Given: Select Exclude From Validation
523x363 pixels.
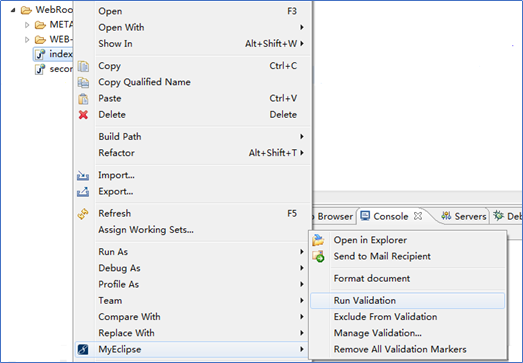Looking at the screenshot, I should [x=385, y=317].
